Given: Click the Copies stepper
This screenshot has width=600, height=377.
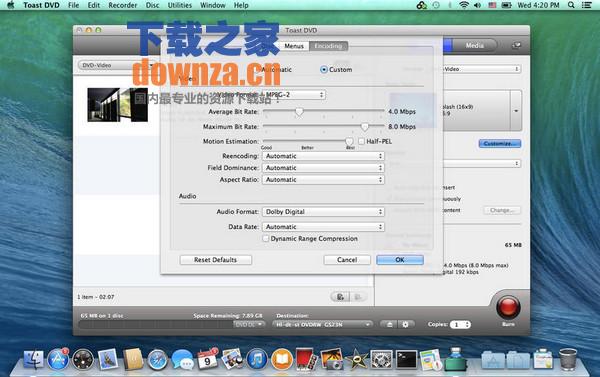Looking at the screenshot, I should click(x=467, y=325).
